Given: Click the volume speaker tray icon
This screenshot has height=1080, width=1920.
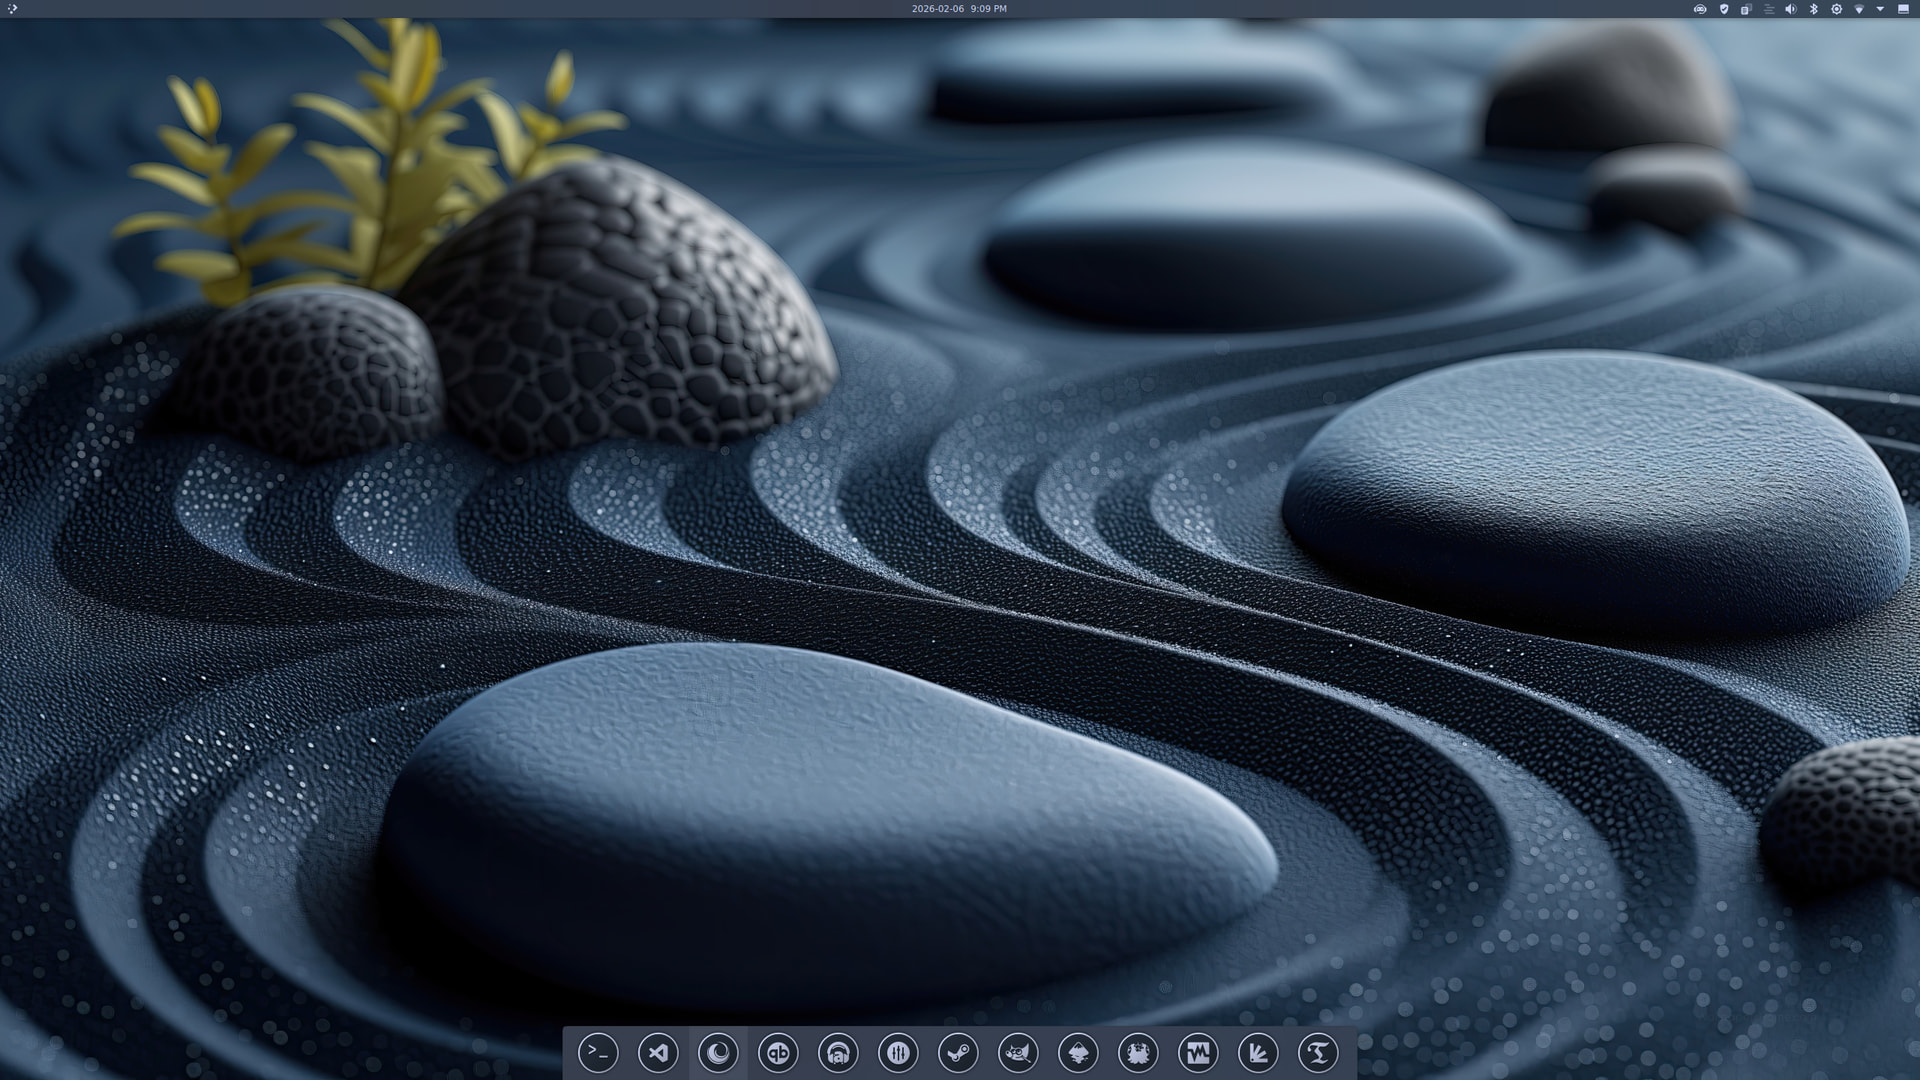Looking at the screenshot, I should pyautogui.click(x=1791, y=9).
